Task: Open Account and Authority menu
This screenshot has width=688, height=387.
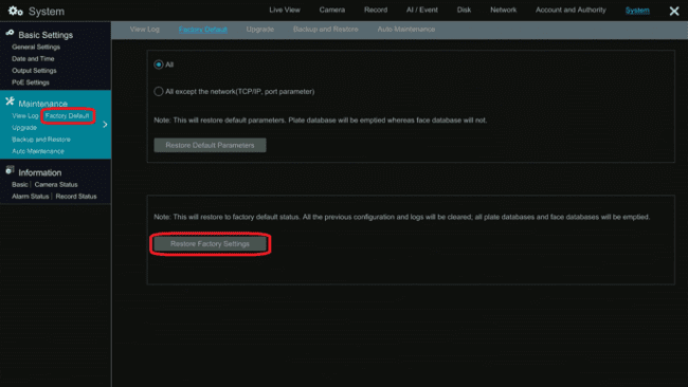Action: [x=570, y=10]
